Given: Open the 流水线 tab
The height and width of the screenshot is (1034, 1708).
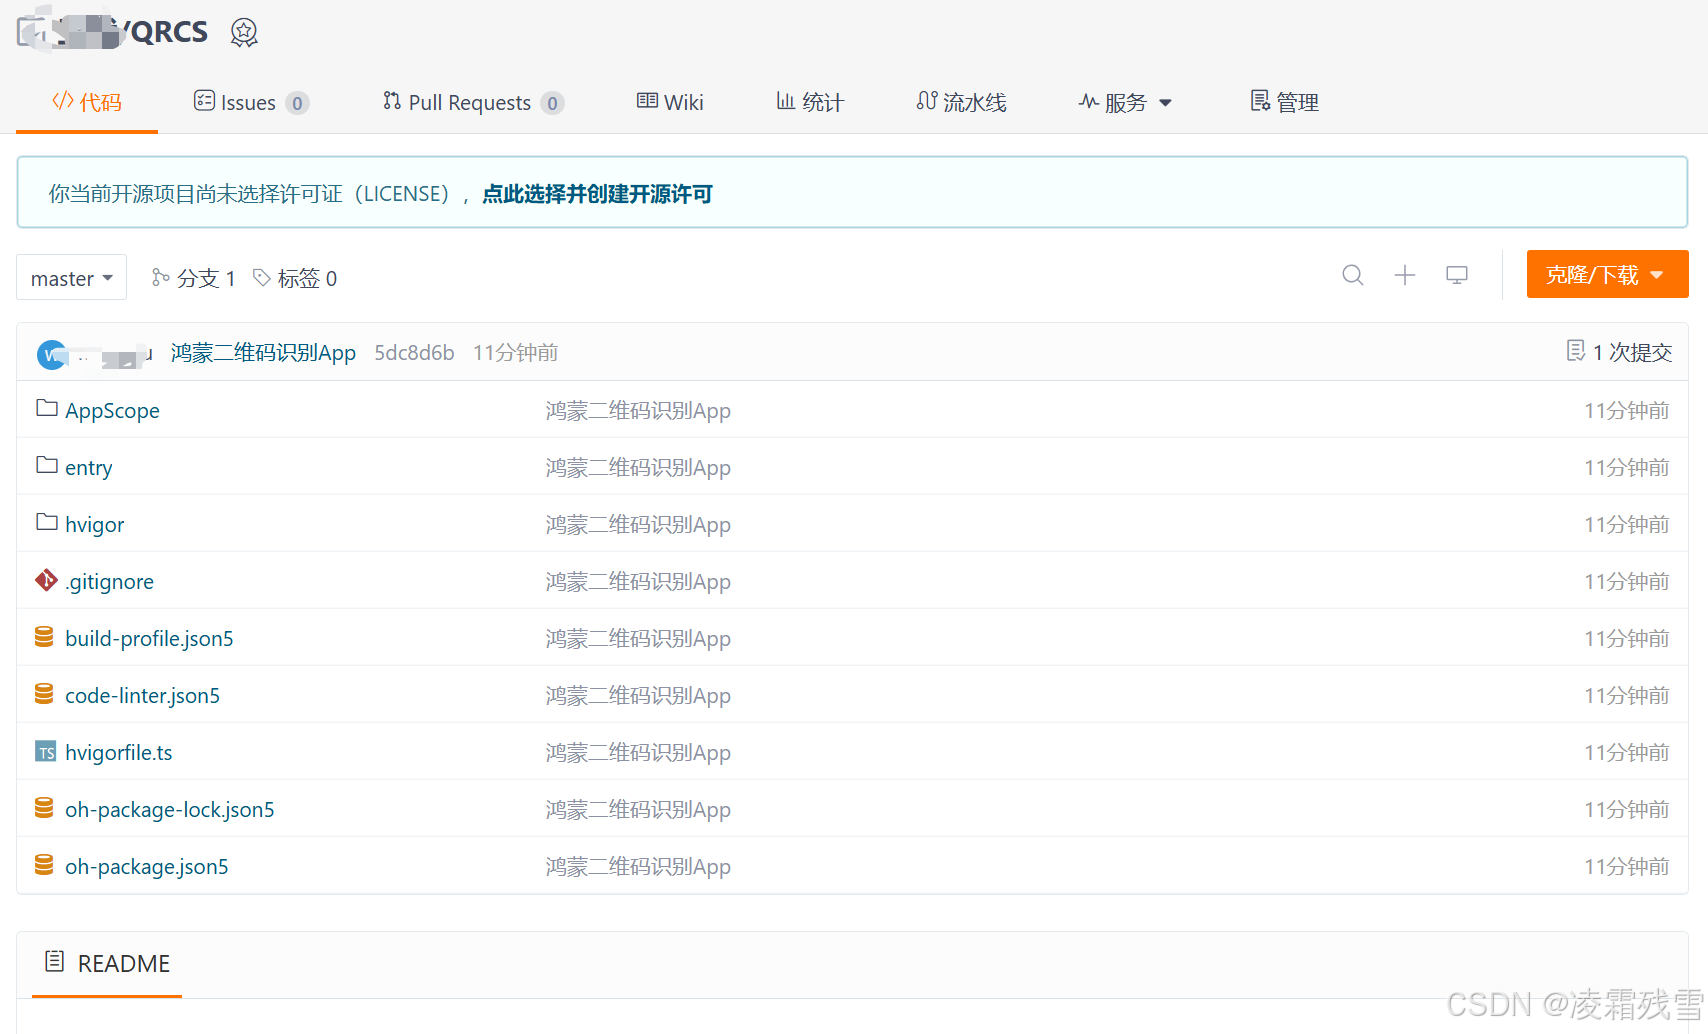Looking at the screenshot, I should (961, 102).
